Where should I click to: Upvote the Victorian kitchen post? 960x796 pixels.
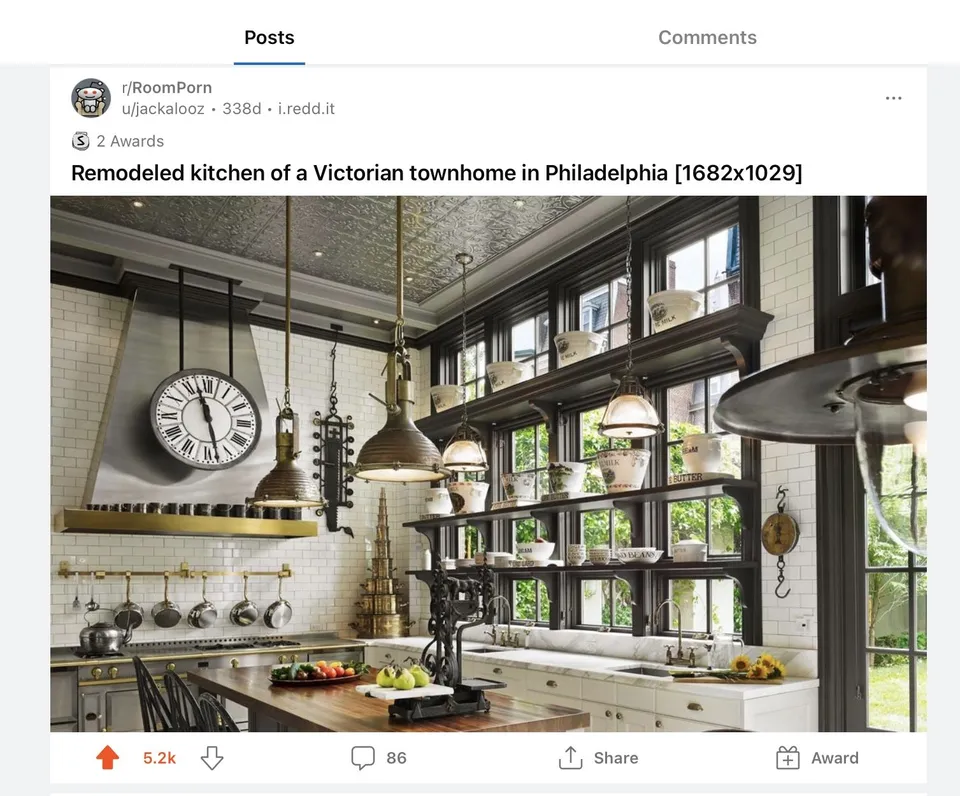[108, 757]
